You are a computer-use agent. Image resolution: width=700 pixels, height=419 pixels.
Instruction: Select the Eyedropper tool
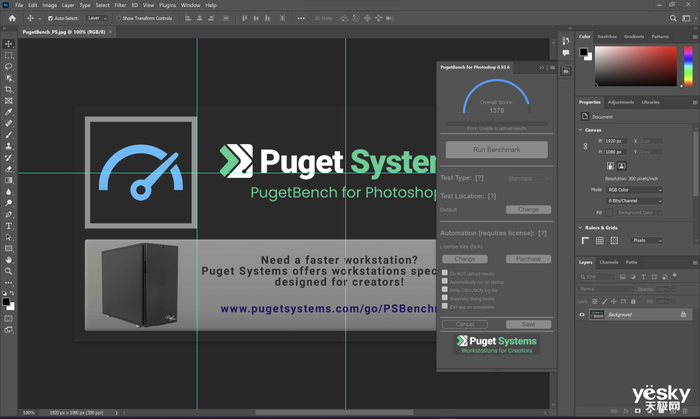point(8,112)
